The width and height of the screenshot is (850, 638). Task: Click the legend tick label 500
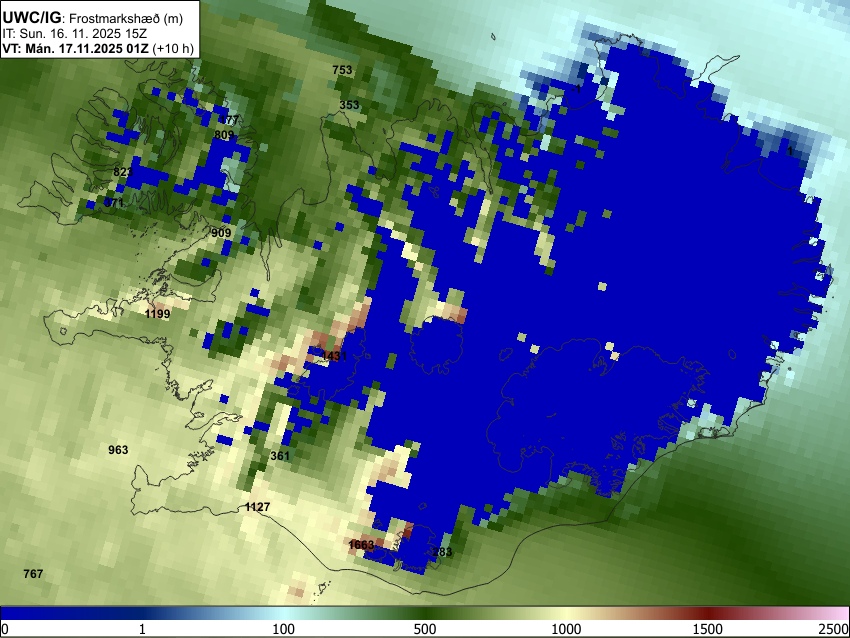click(425, 629)
